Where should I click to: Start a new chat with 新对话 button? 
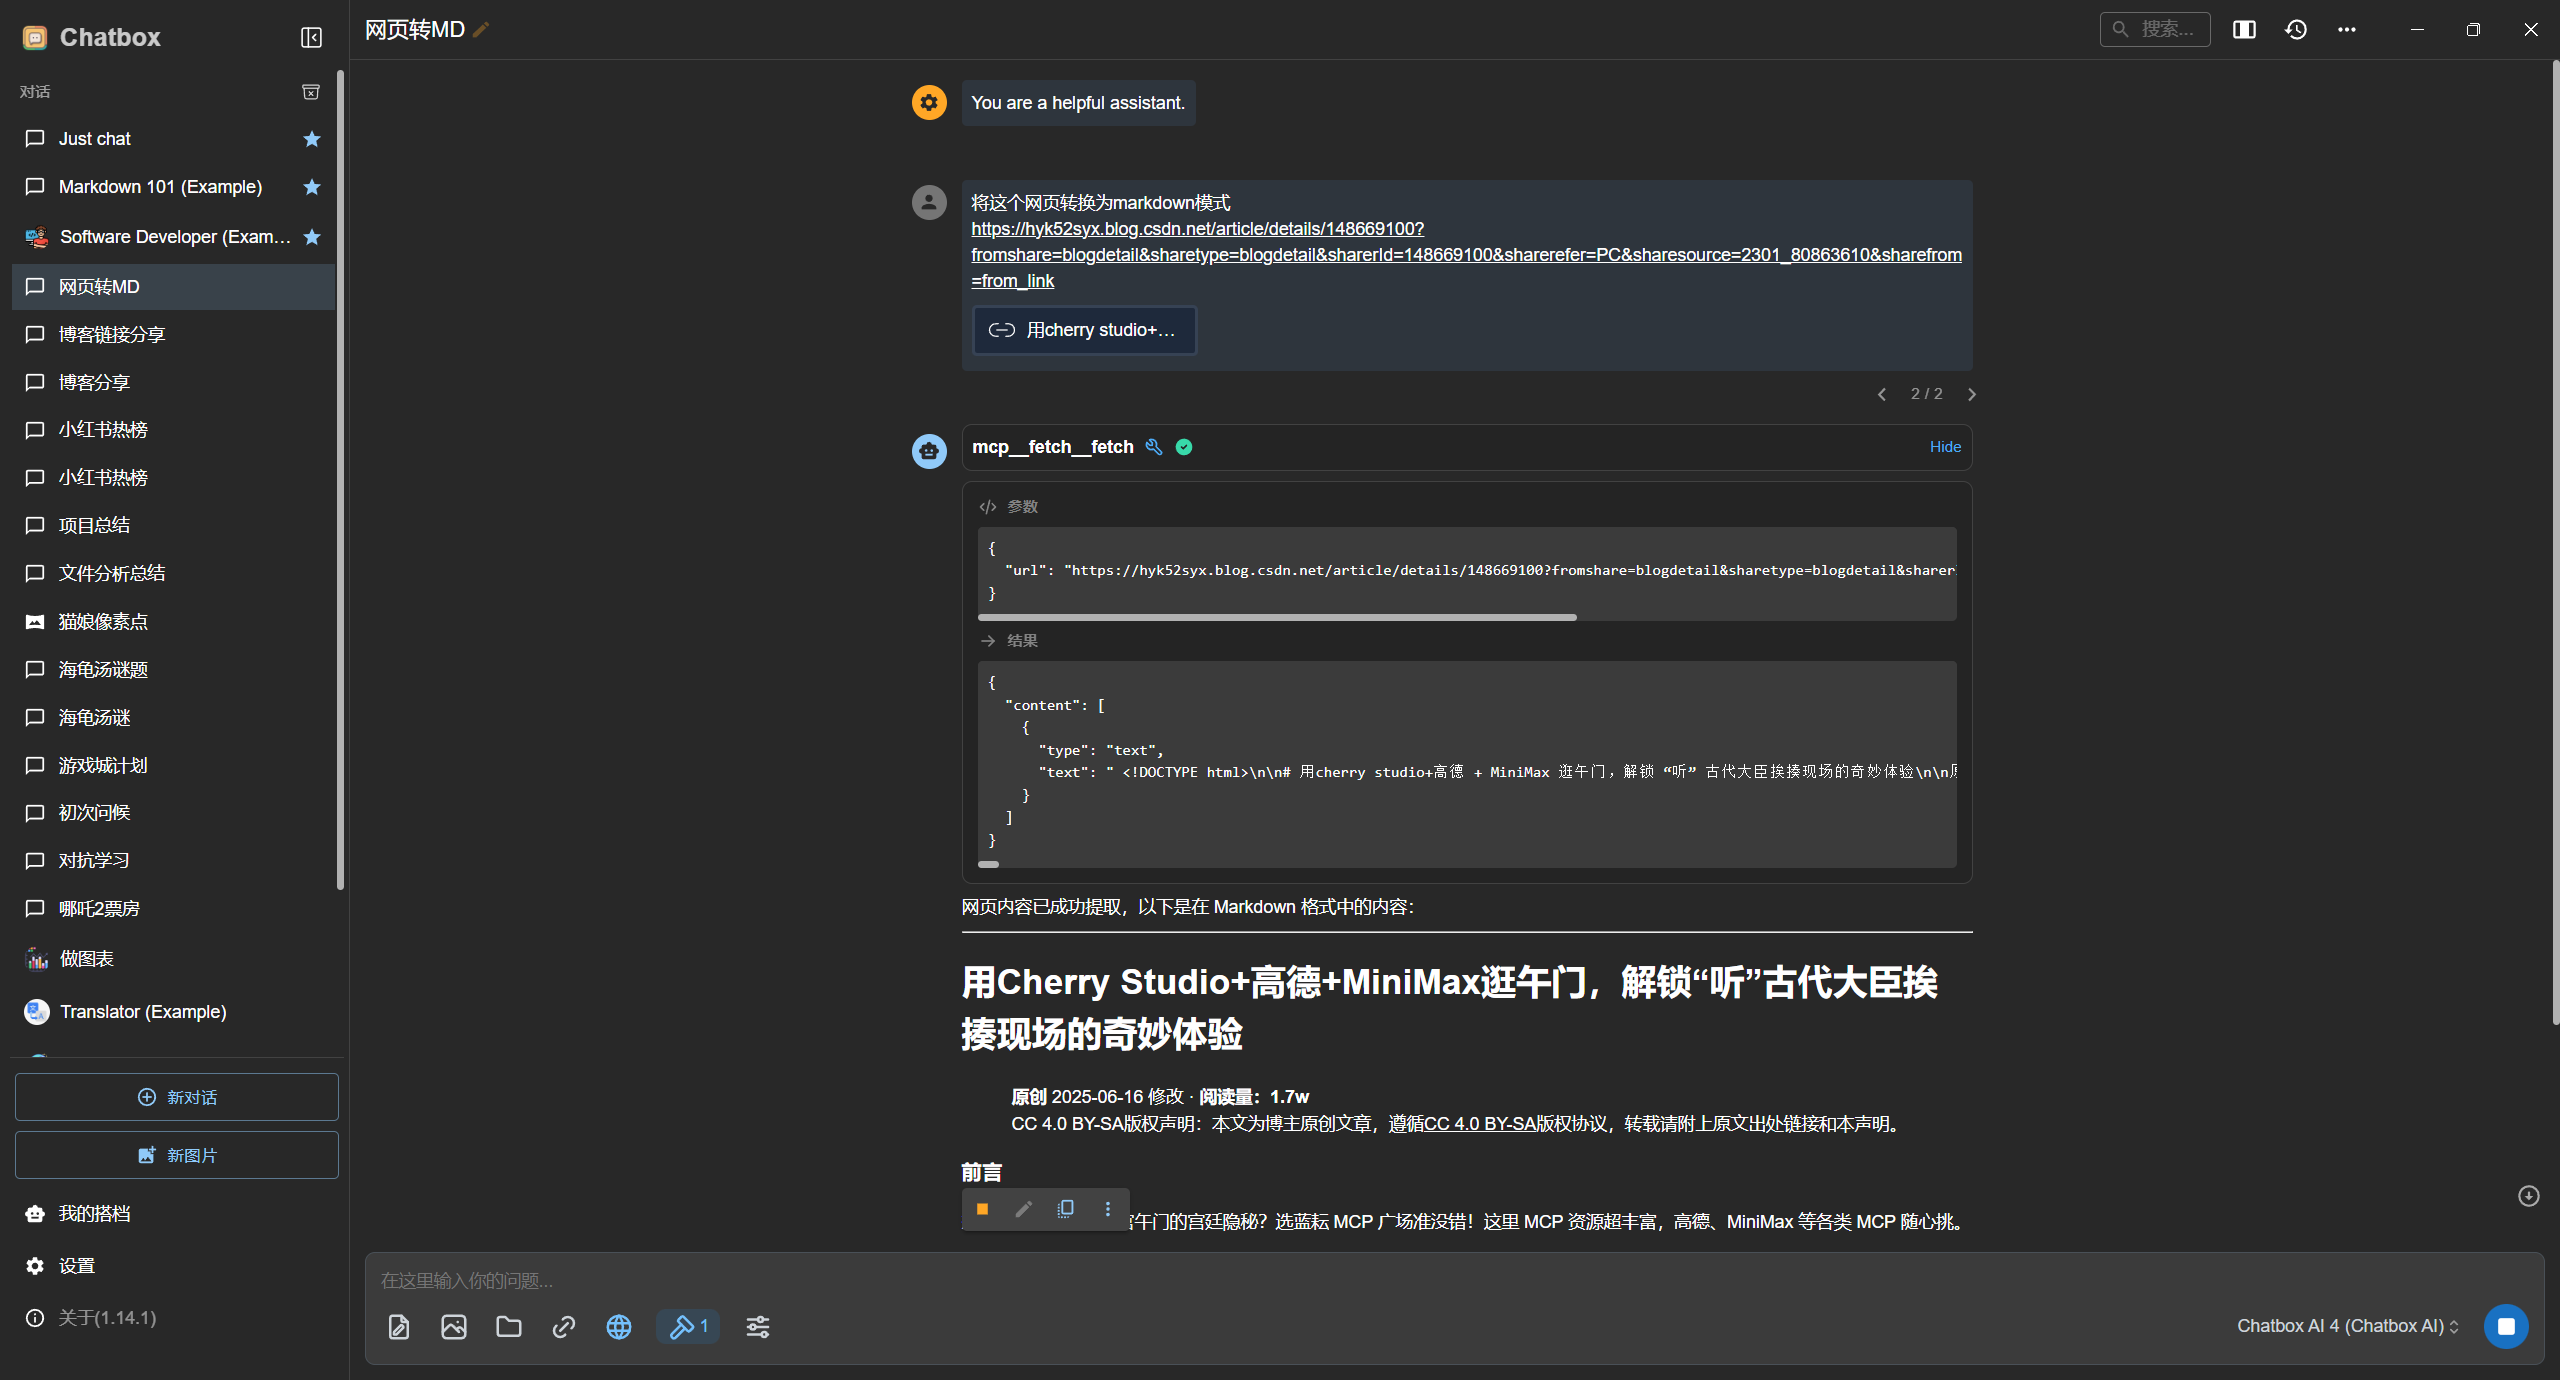(177, 1097)
